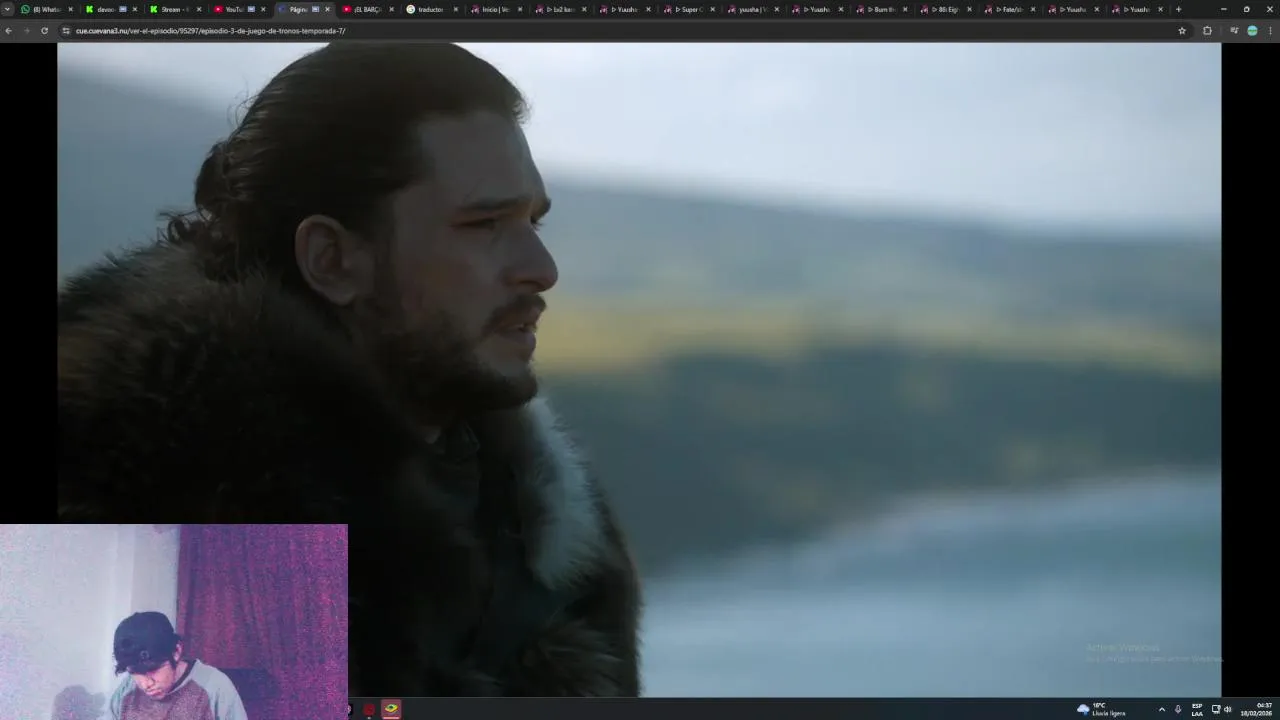This screenshot has width=1280, height=720.
Task: Open the browser extensions menu
Action: [1207, 31]
